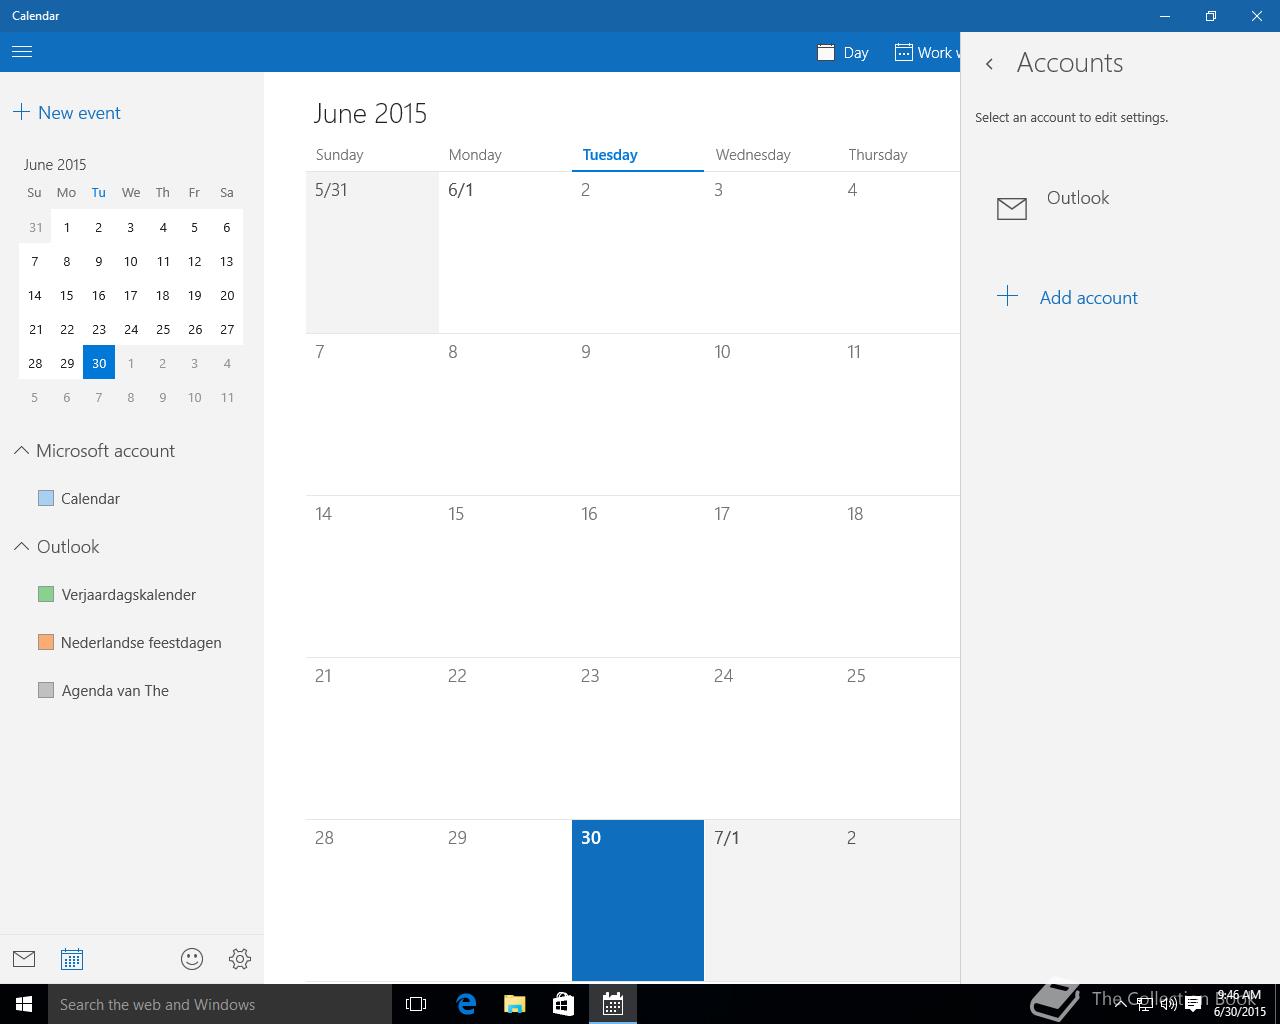This screenshot has width=1280, height=1024.
Task: Pick June 19 in the mini calendar
Action: point(195,295)
